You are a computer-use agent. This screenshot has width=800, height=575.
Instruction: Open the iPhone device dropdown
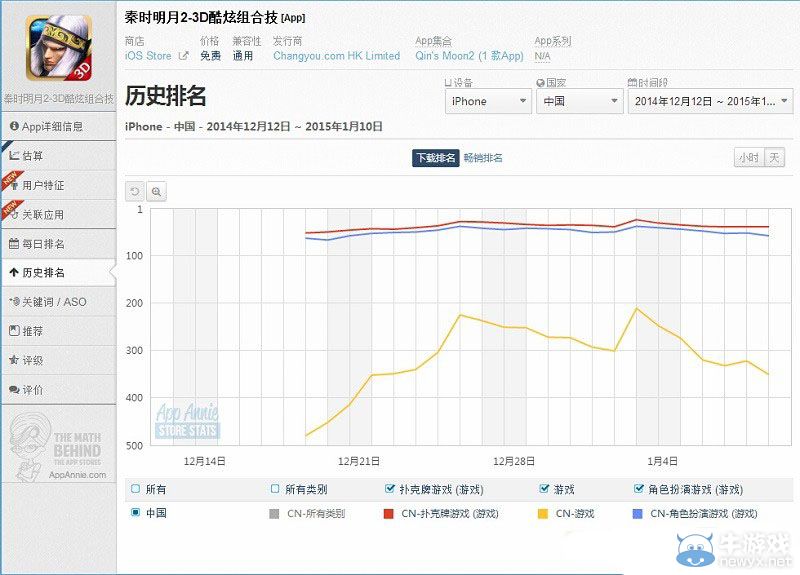click(x=488, y=101)
